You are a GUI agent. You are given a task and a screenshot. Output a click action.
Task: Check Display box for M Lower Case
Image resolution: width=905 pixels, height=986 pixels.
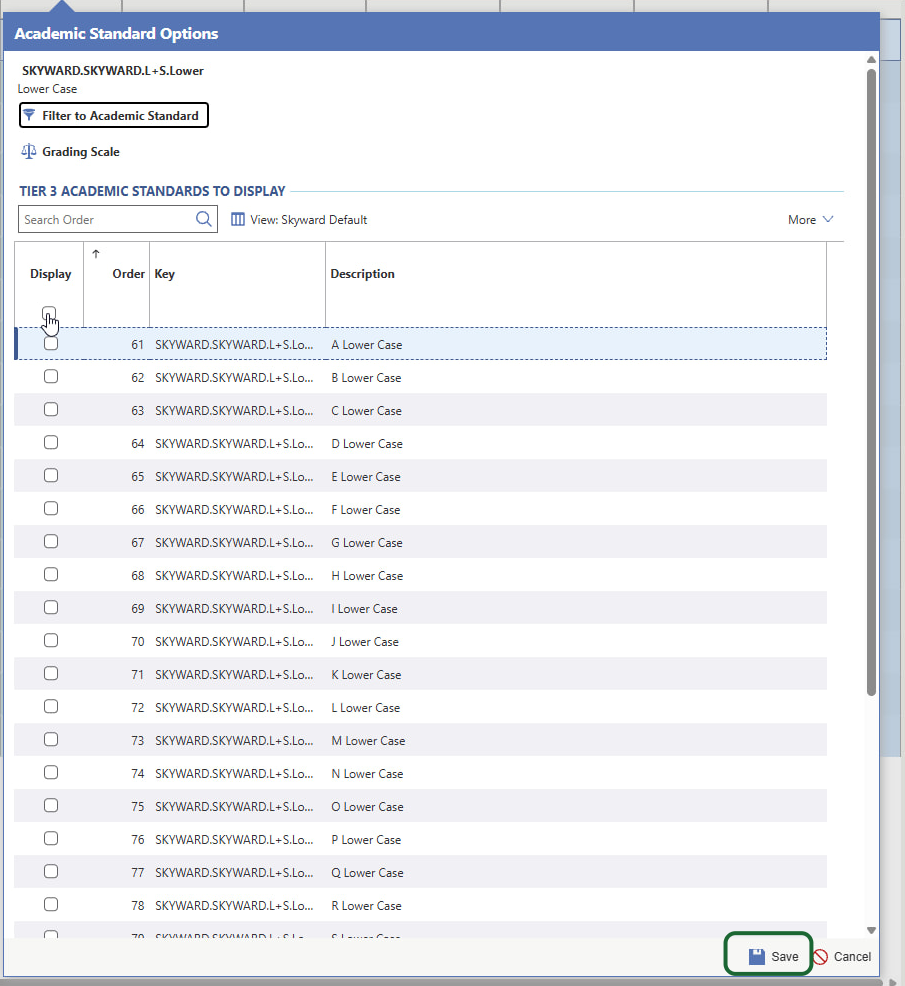click(51, 740)
